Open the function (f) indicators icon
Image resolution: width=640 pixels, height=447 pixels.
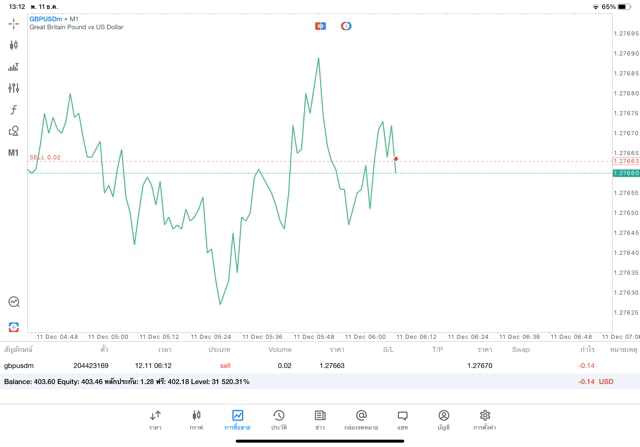[14, 109]
